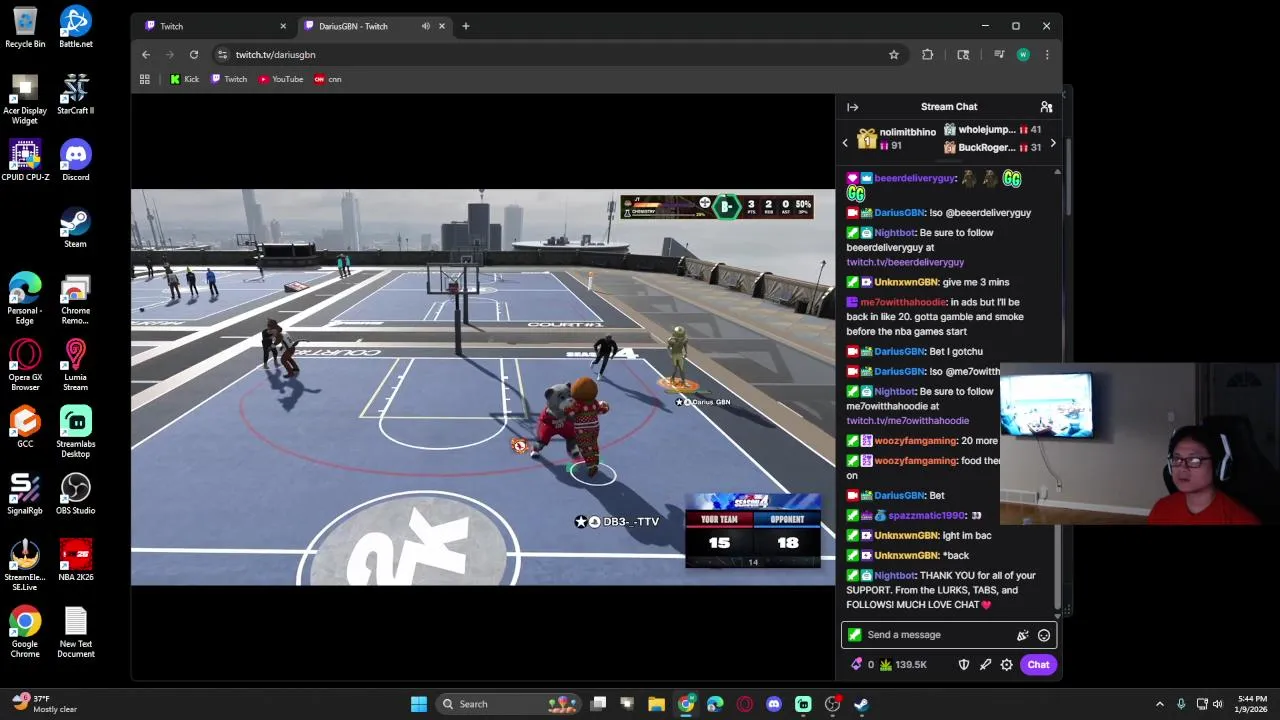Mute the DariusGBN tab audio
The width and height of the screenshot is (1280, 720).
coord(426,26)
